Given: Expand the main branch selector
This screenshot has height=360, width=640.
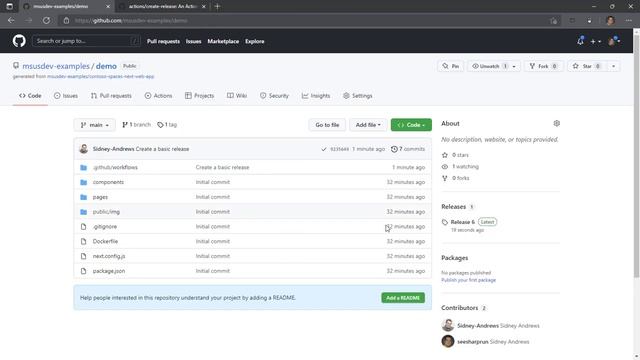Looking at the screenshot, I should point(95,125).
